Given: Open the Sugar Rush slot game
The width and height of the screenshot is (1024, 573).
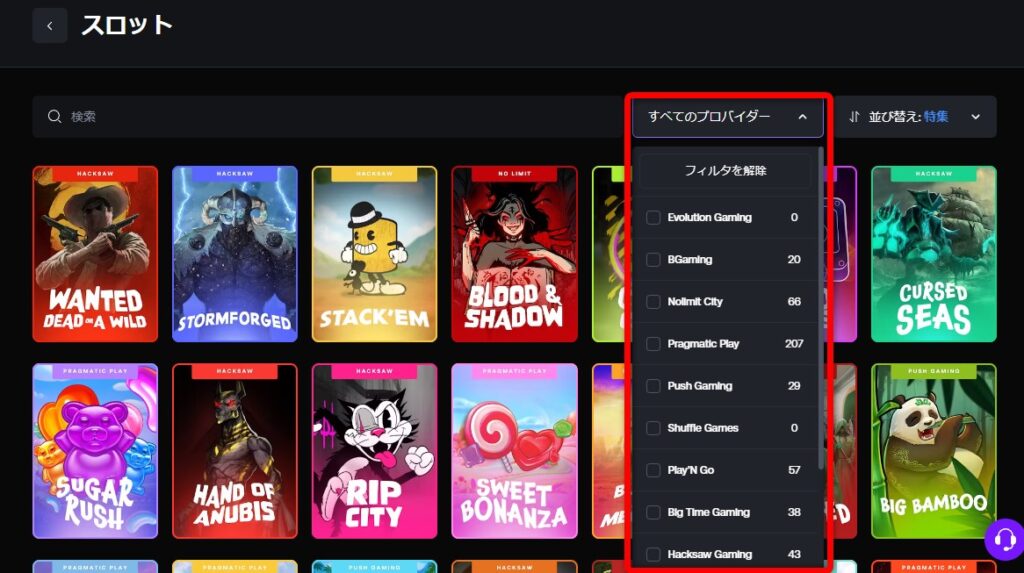Looking at the screenshot, I should [x=95, y=451].
